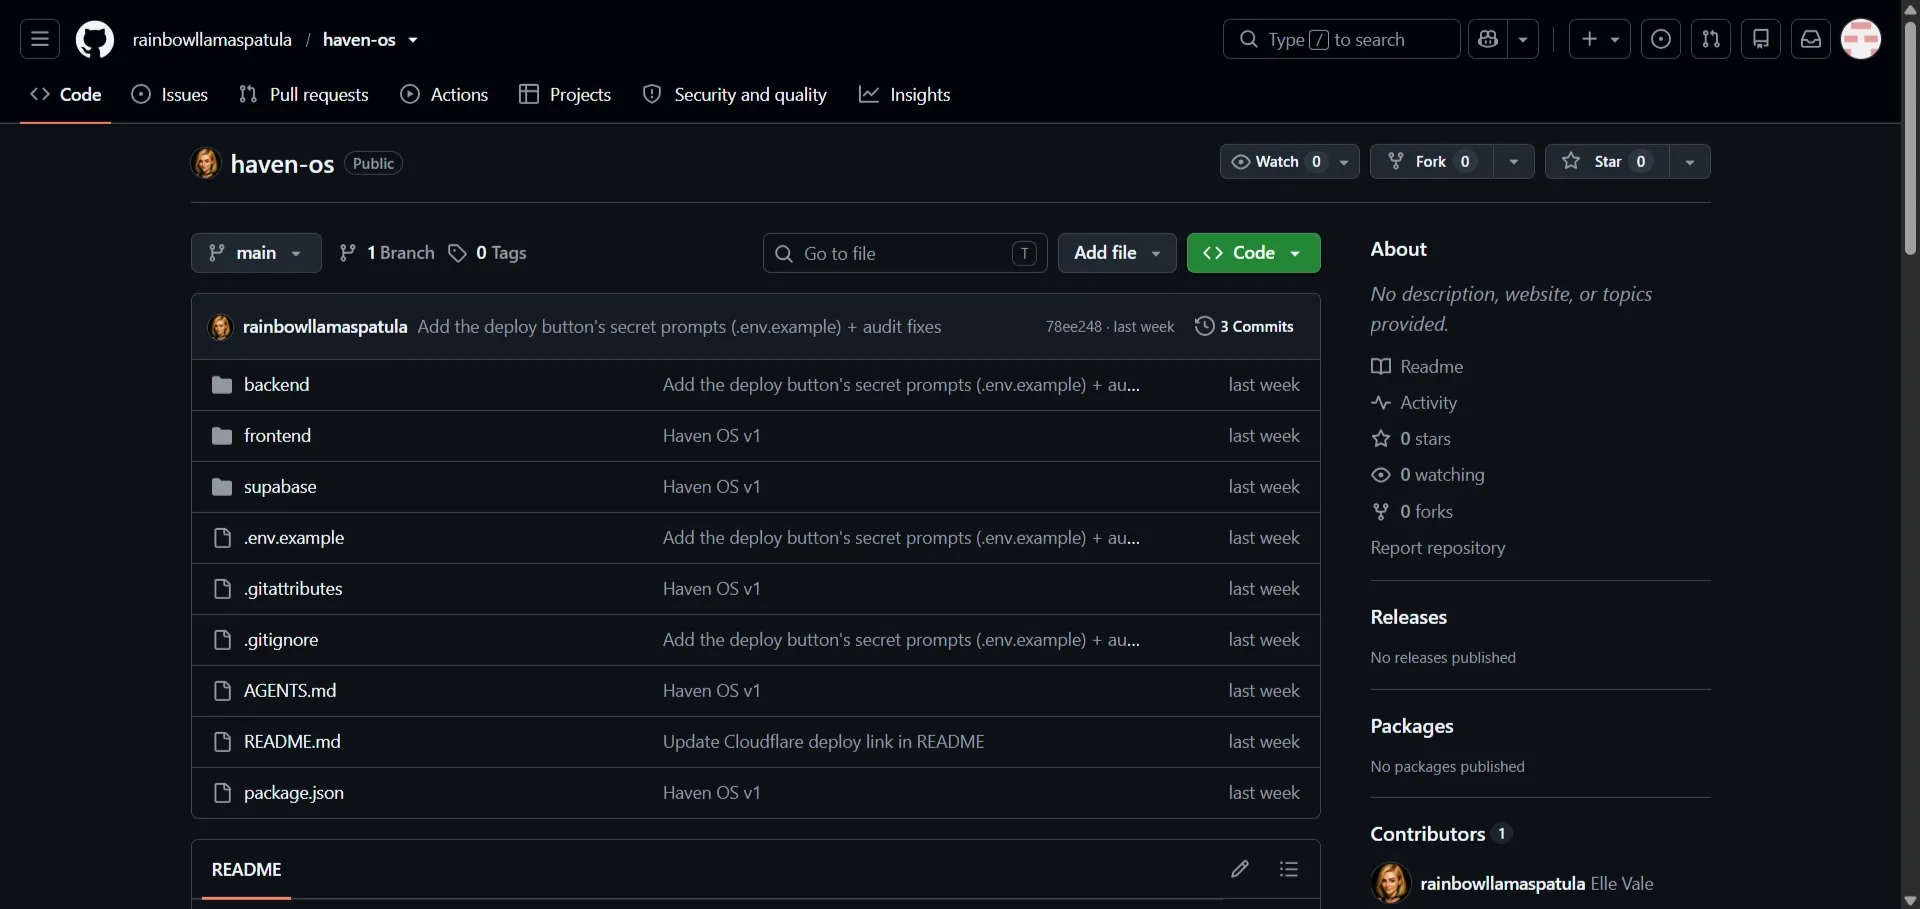Open the notifications inbox icon
Screen dimensions: 1920x909
click(x=1811, y=39)
